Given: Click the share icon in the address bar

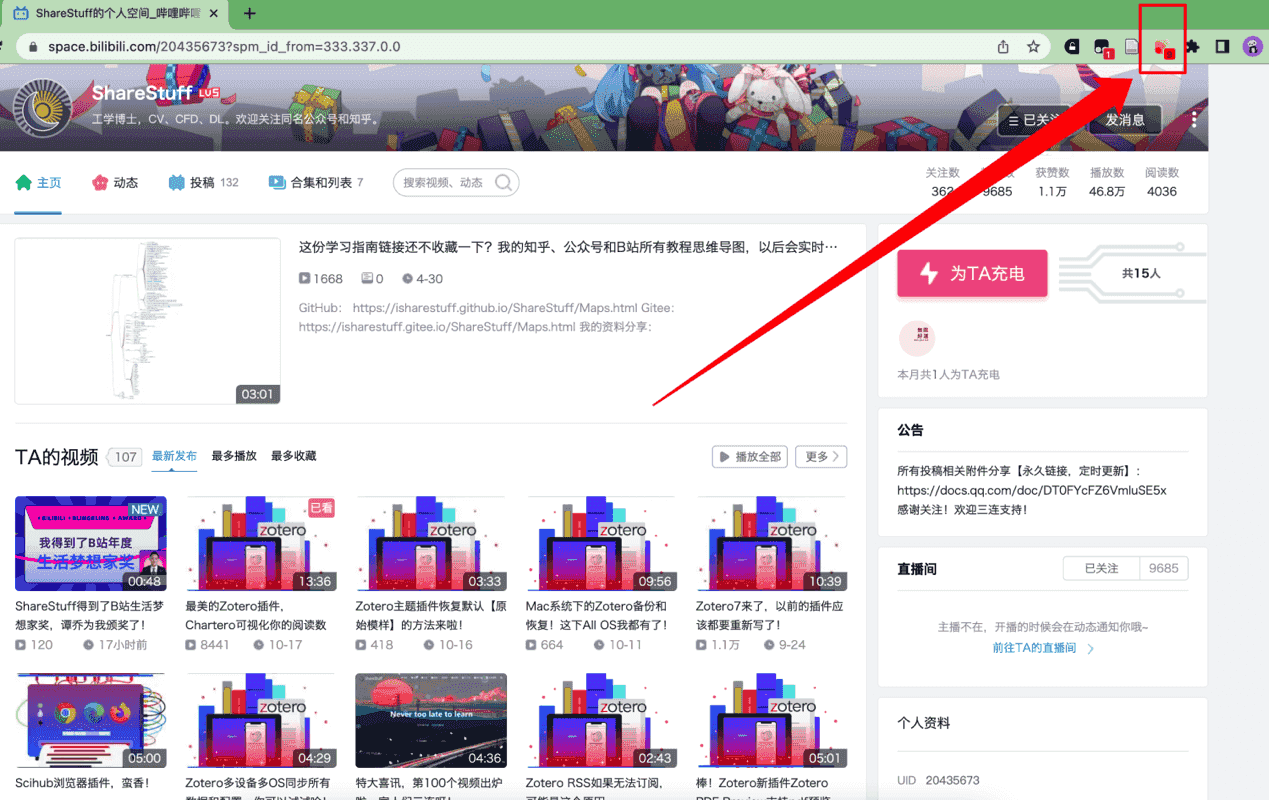Looking at the screenshot, I should click(1003, 46).
